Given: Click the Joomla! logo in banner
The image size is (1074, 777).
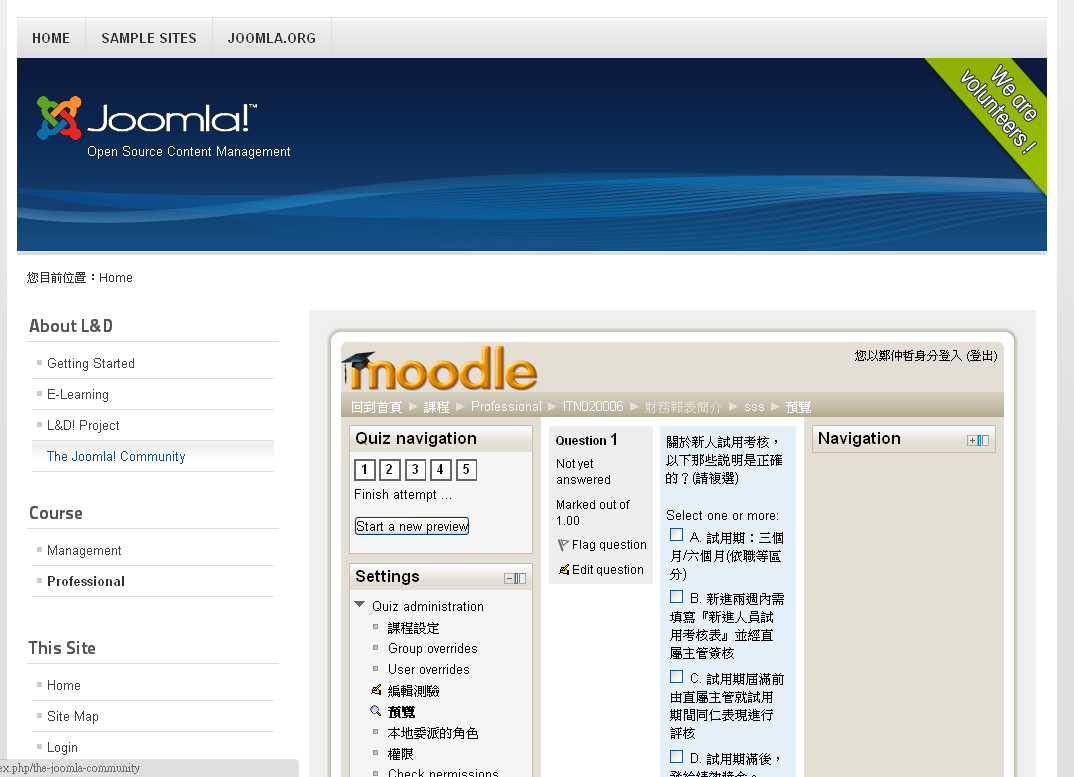Looking at the screenshot, I should [147, 119].
